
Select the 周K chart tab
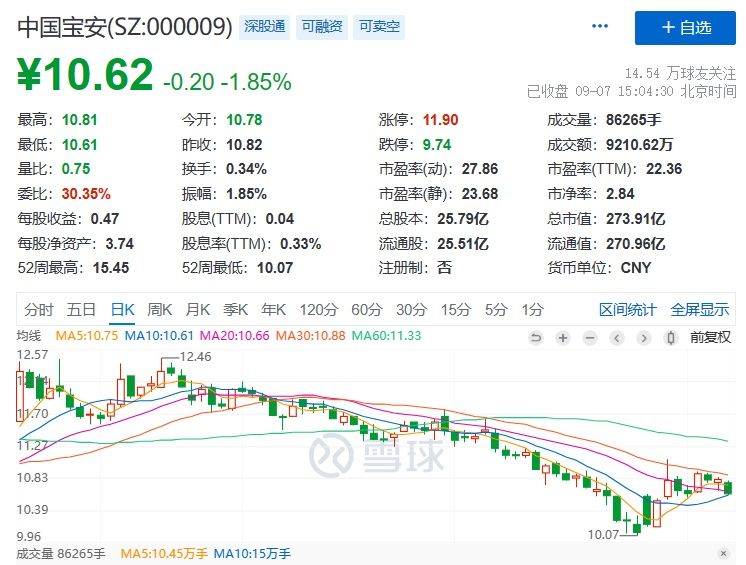coord(159,310)
